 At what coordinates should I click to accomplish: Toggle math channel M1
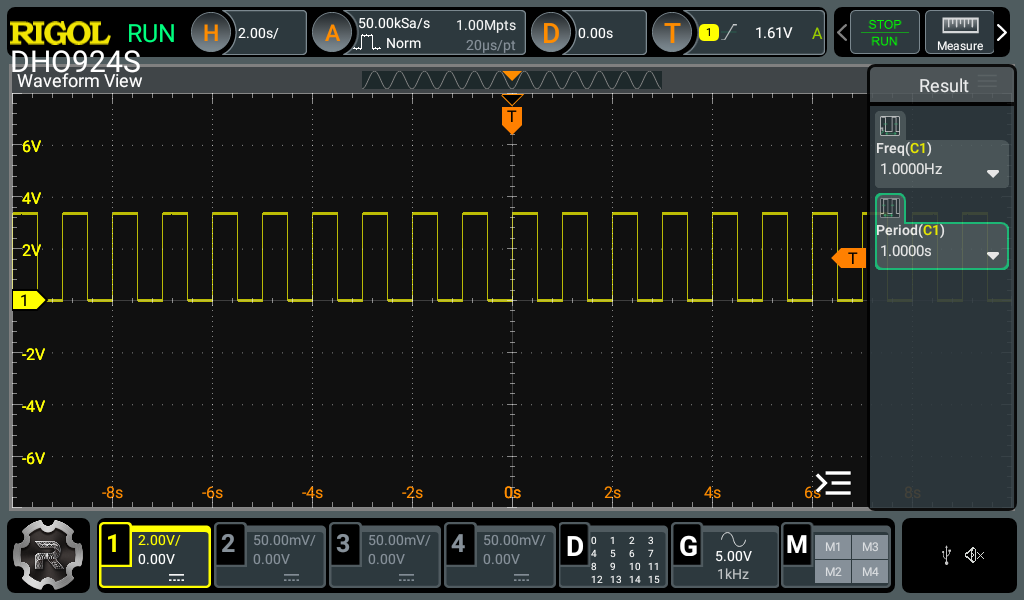(833, 547)
